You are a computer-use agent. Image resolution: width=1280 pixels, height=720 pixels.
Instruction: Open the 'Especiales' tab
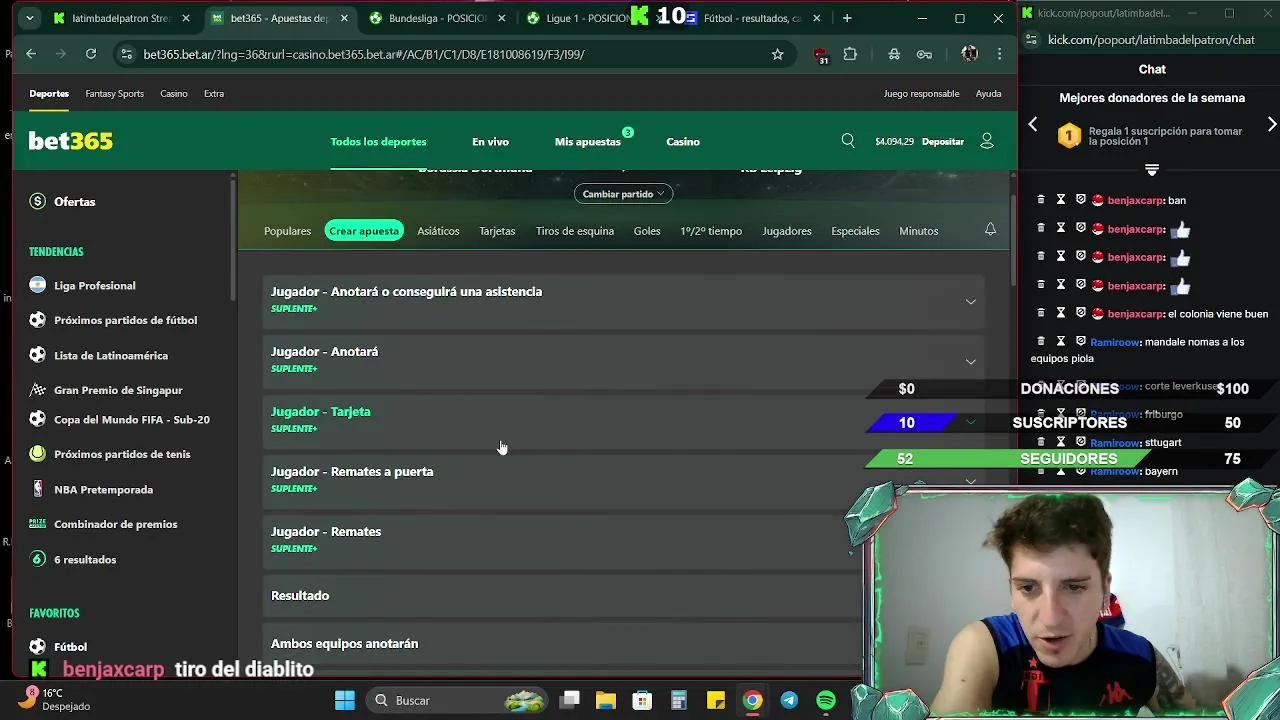click(x=855, y=231)
